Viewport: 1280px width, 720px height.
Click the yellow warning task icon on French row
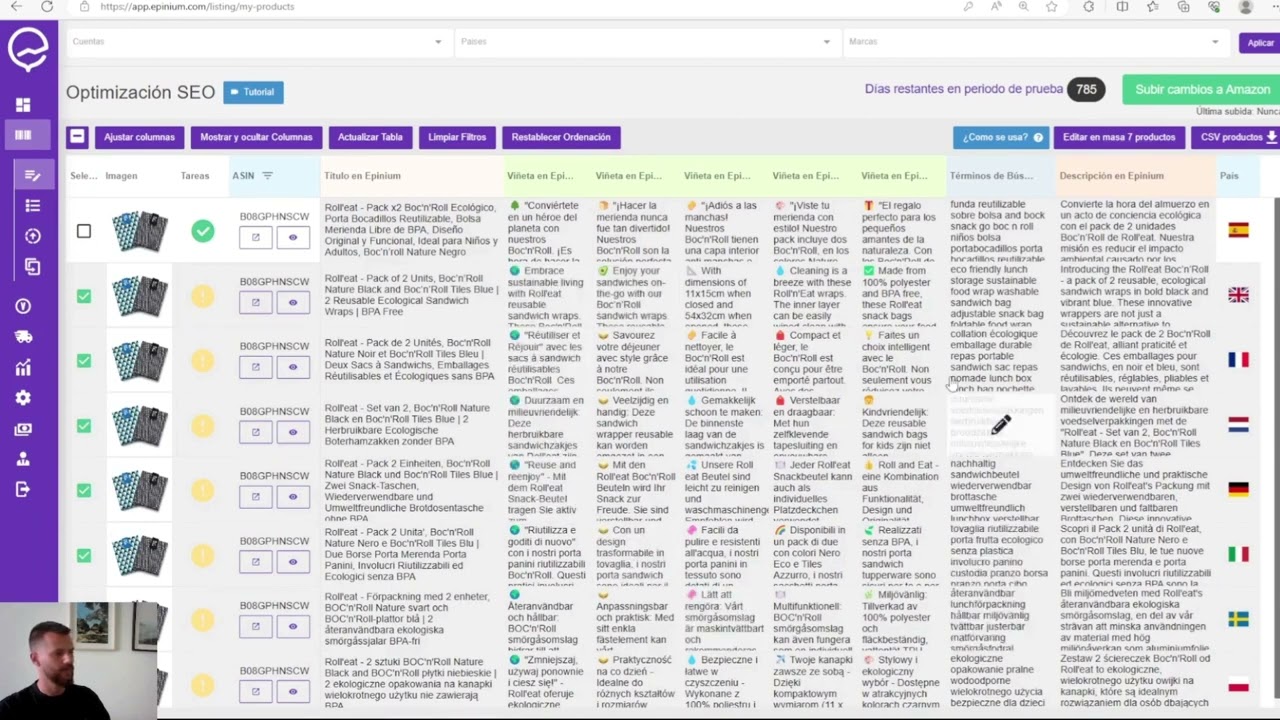point(203,360)
